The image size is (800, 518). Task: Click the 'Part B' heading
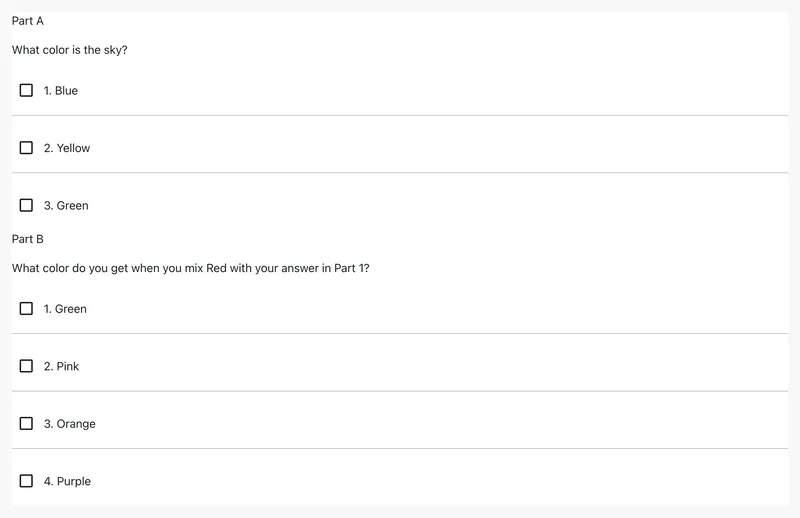(x=28, y=239)
